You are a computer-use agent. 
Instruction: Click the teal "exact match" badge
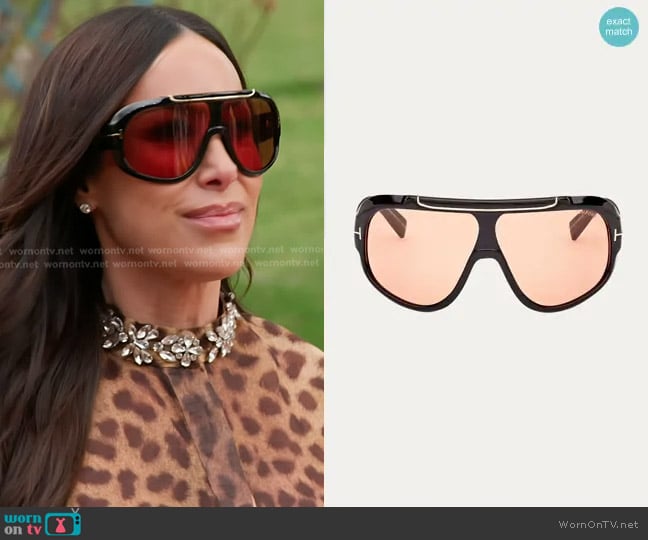619,27
